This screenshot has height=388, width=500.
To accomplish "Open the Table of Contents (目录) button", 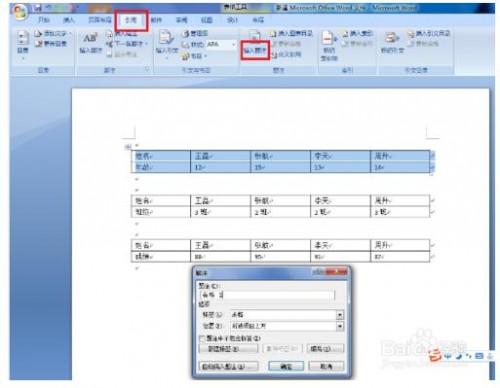I will (x=23, y=44).
